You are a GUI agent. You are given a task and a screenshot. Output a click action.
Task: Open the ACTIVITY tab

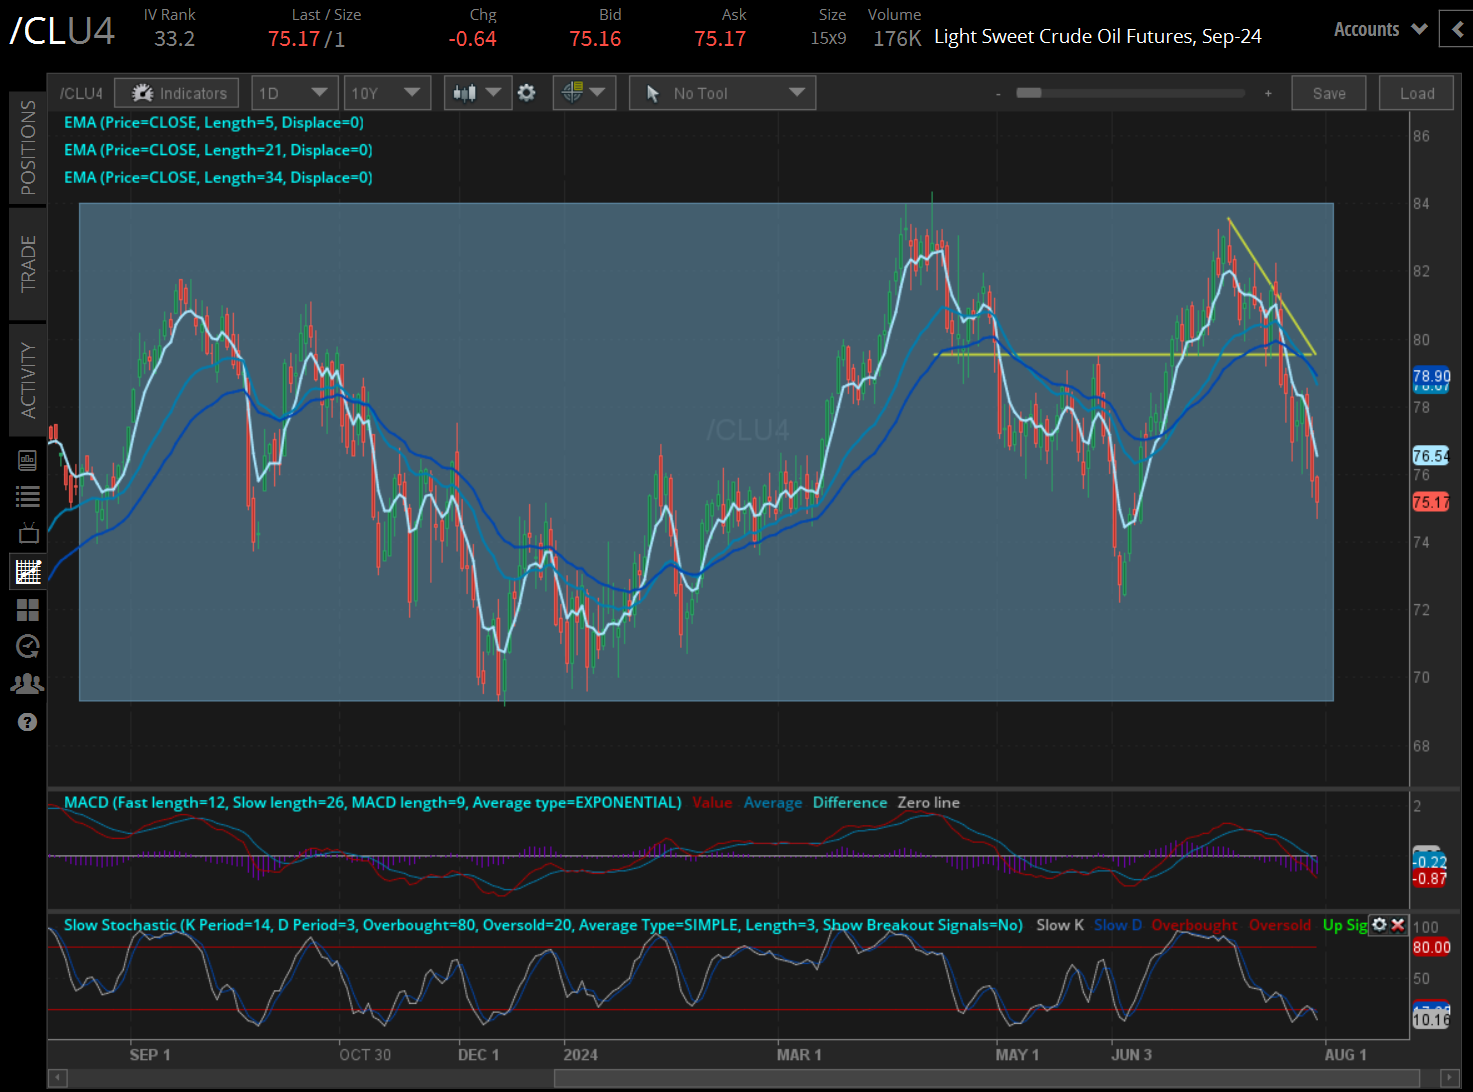[27, 380]
